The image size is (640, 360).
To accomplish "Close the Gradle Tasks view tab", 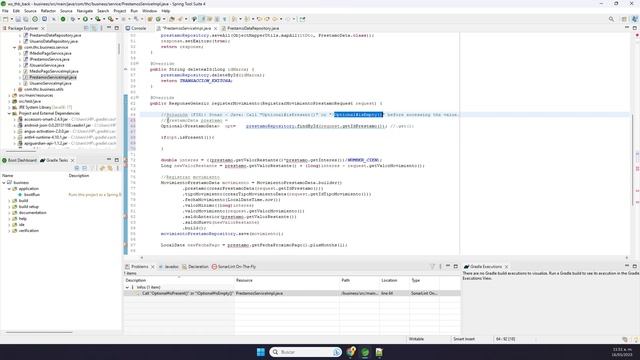I will click(x=73, y=160).
